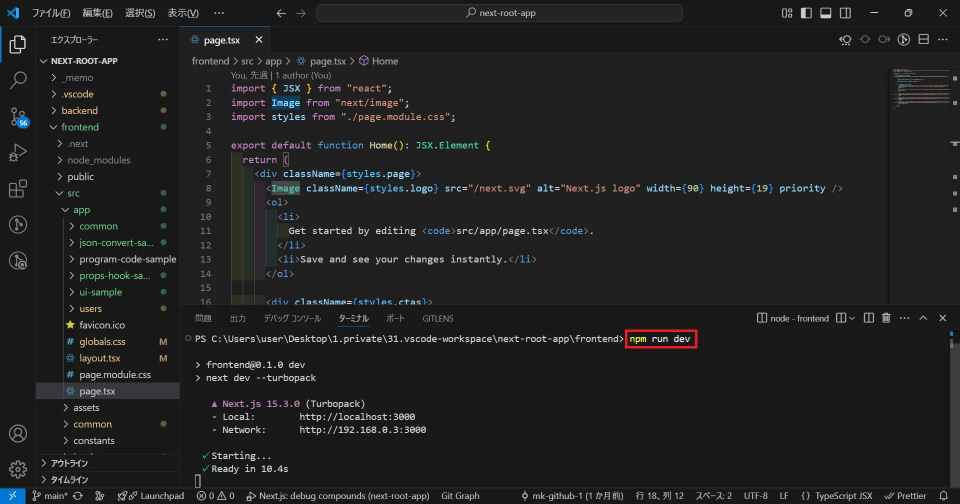Open Git Graph from status bar
The width and height of the screenshot is (960, 504).
[460, 496]
